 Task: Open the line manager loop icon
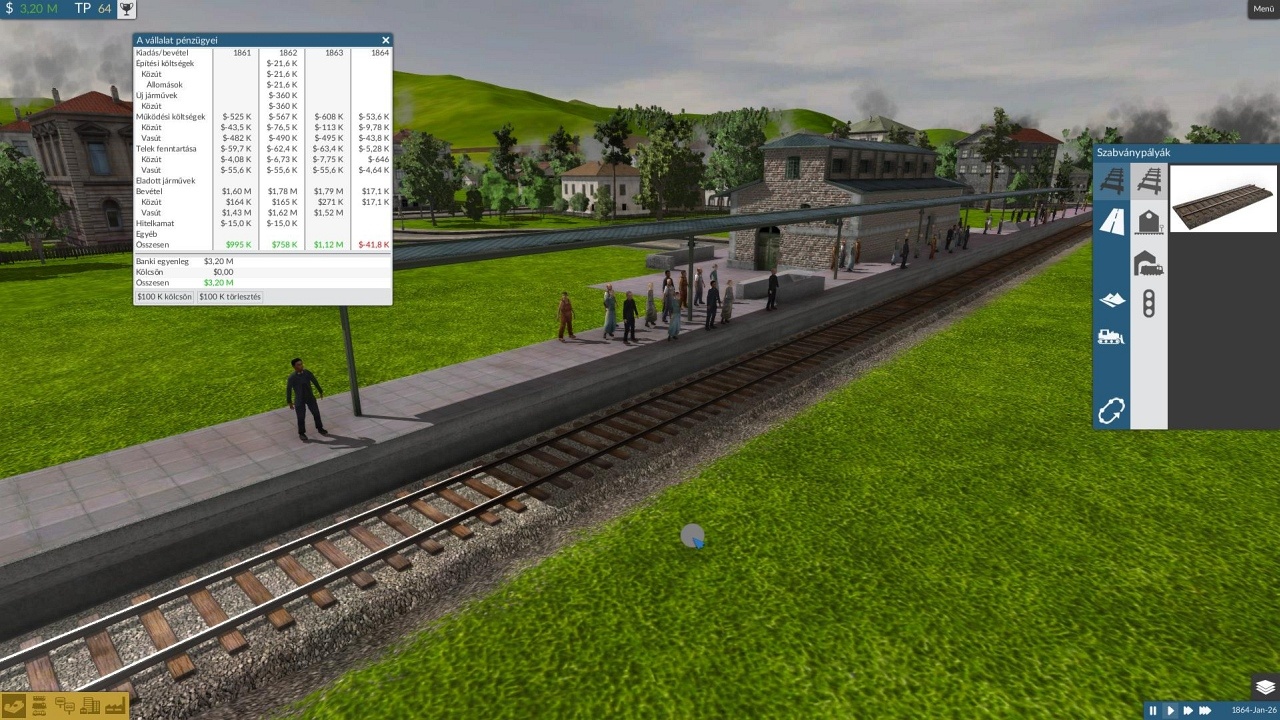tap(1111, 410)
